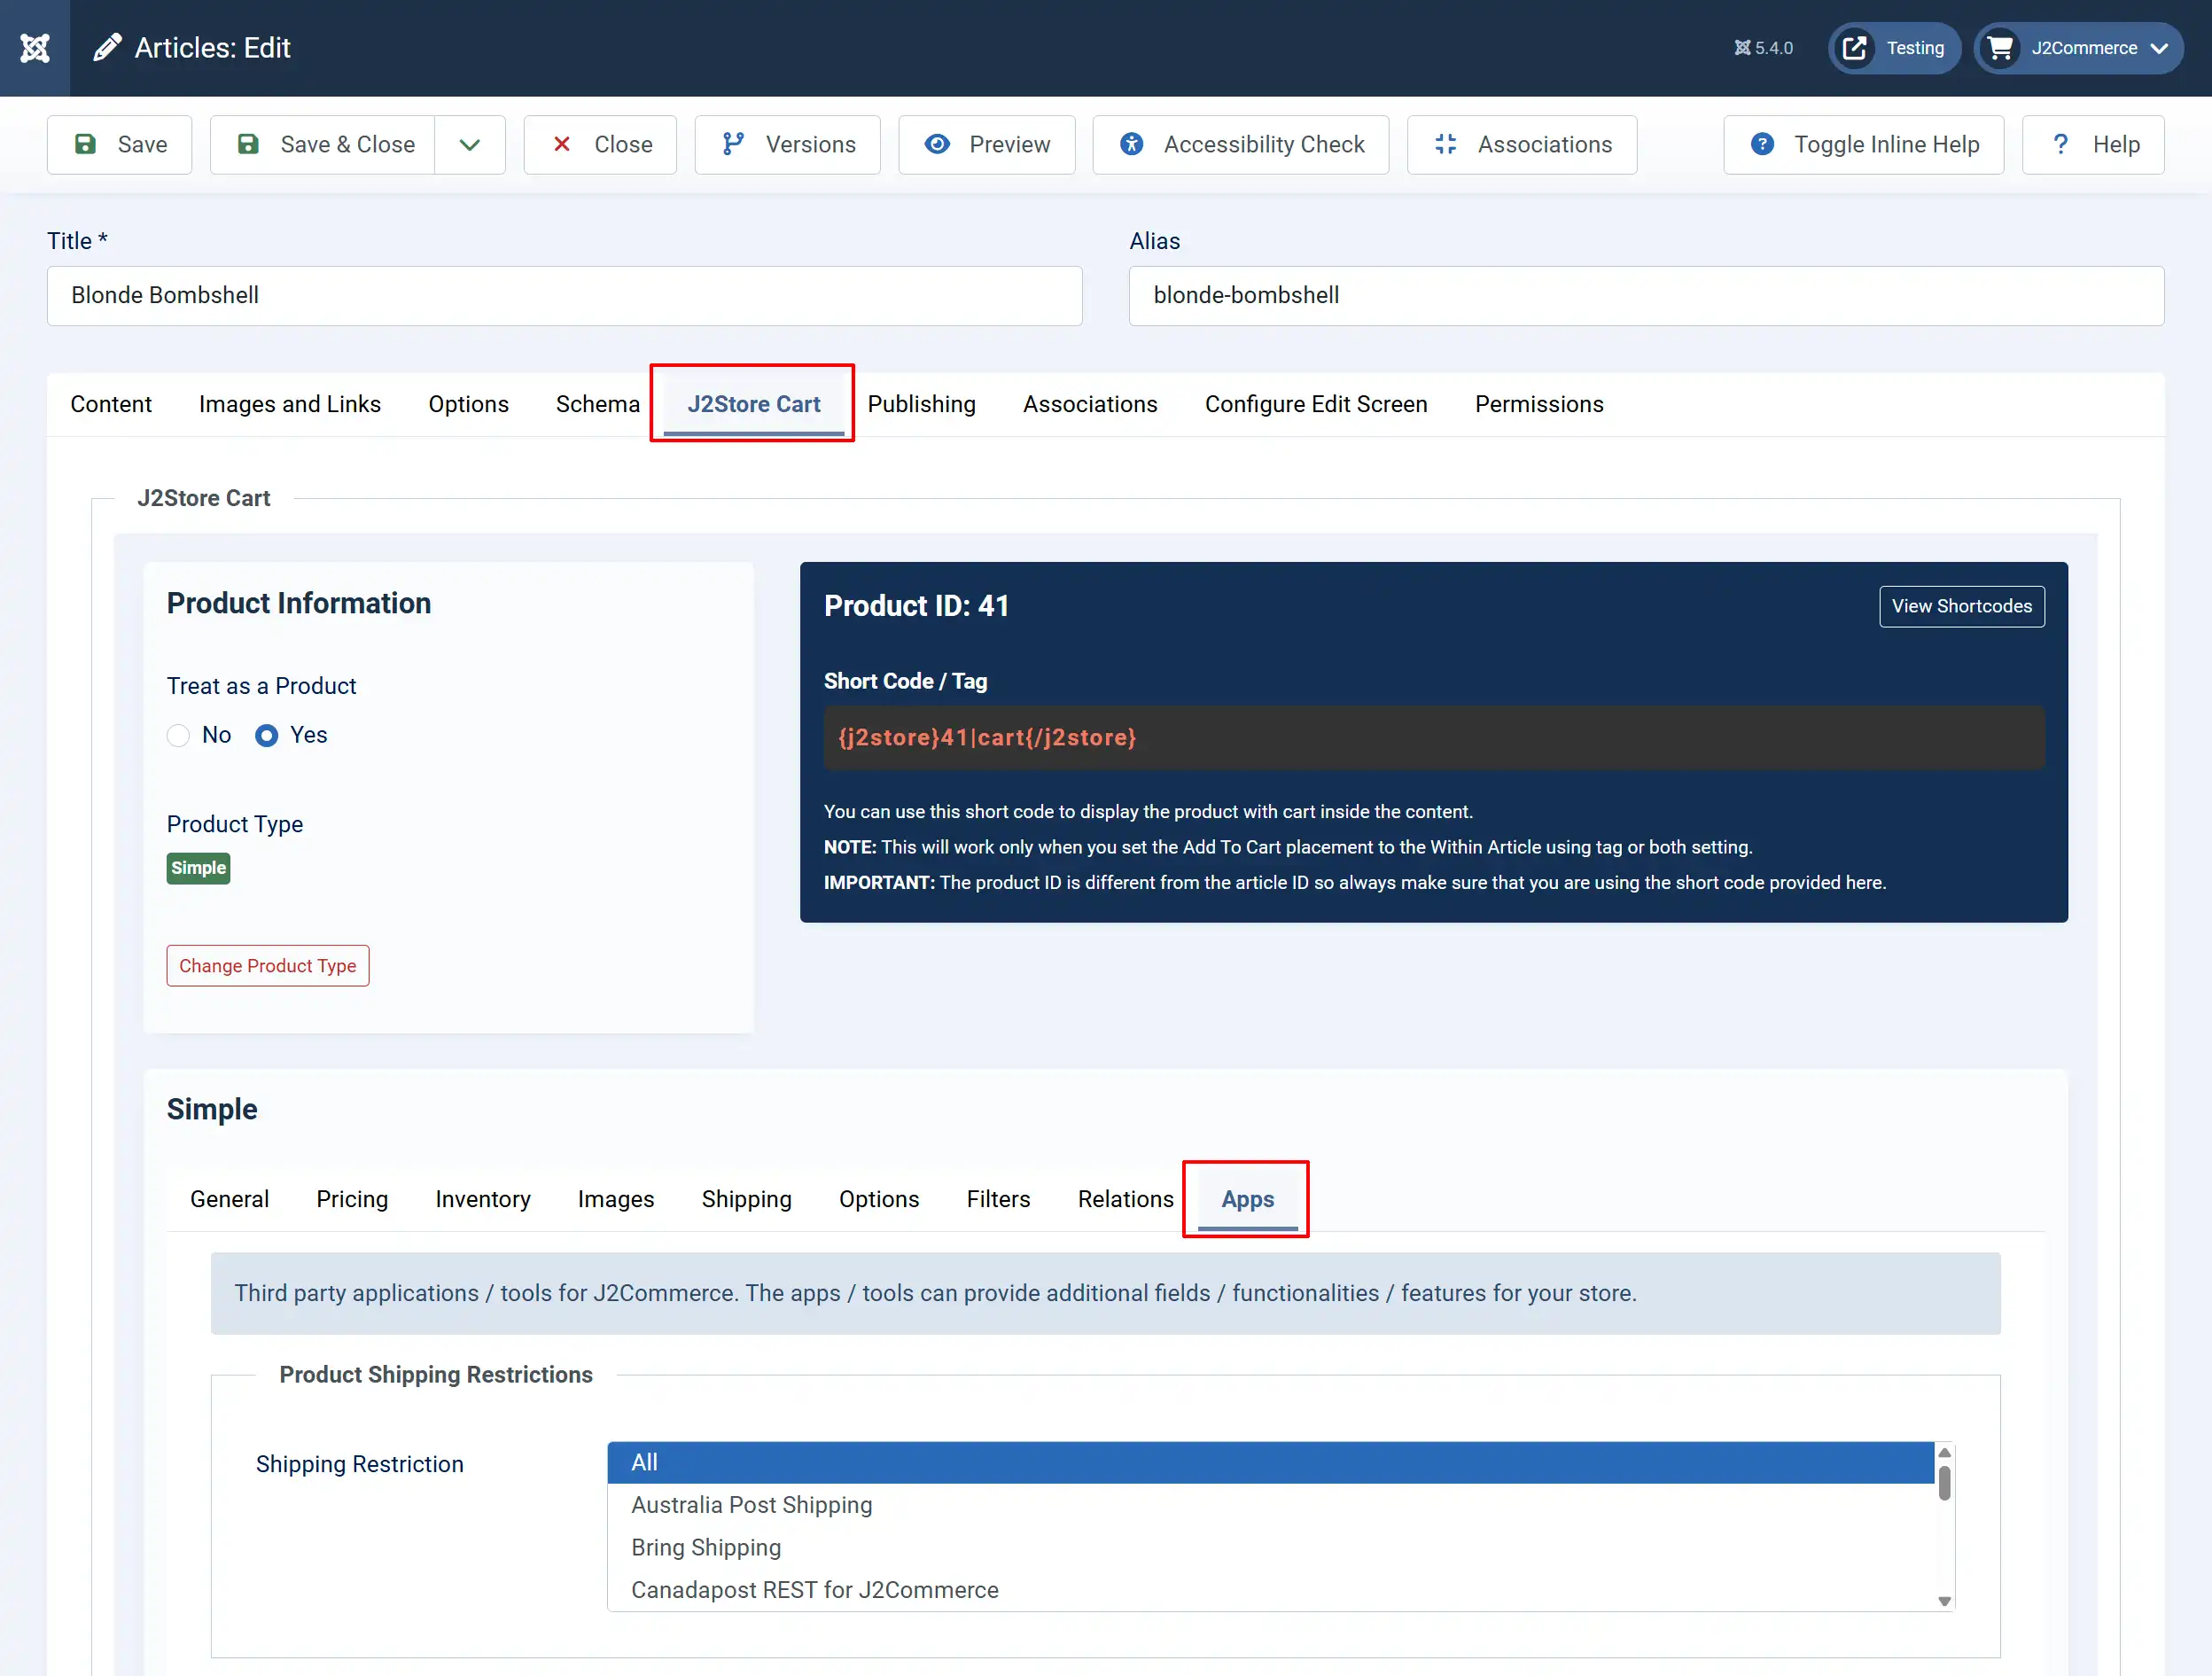The width and height of the screenshot is (2212, 1676).
Task: Click View Shortcodes button
Action: (1961, 606)
